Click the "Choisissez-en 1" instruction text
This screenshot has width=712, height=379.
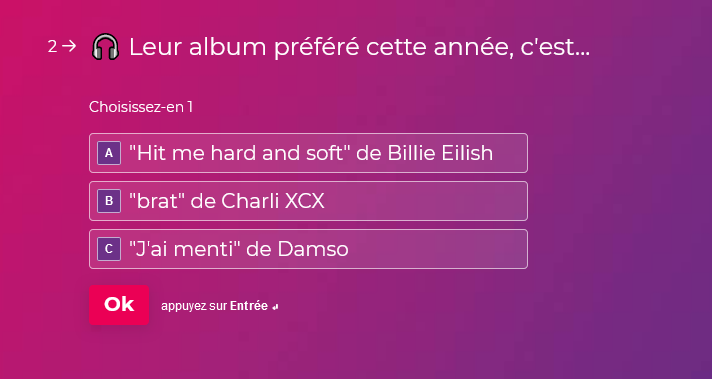[x=141, y=107]
